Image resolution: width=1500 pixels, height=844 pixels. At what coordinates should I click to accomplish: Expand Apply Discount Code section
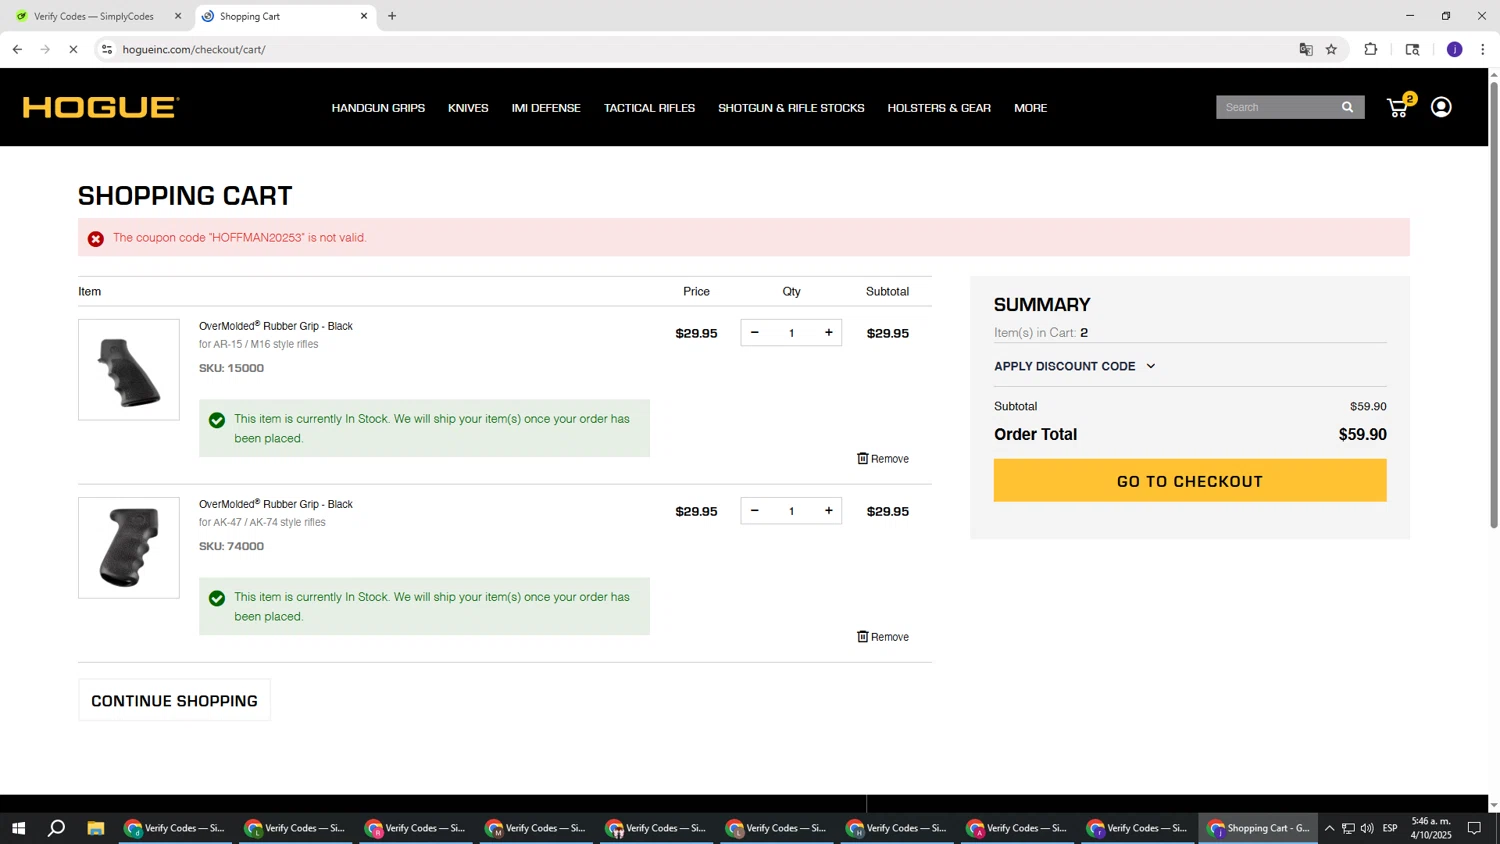pyautogui.click(x=1075, y=366)
